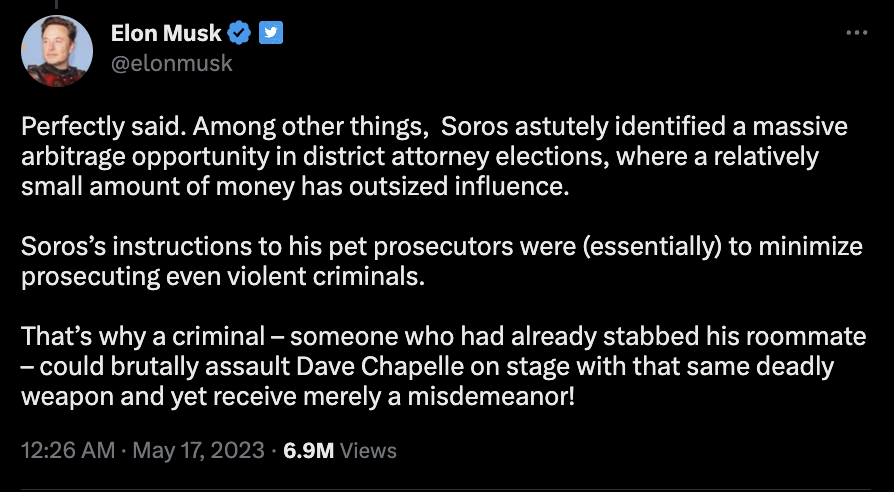This screenshot has width=894, height=492.
Task: Click the word "misdemeanor" in tweet
Action: pyautogui.click(x=524, y=393)
